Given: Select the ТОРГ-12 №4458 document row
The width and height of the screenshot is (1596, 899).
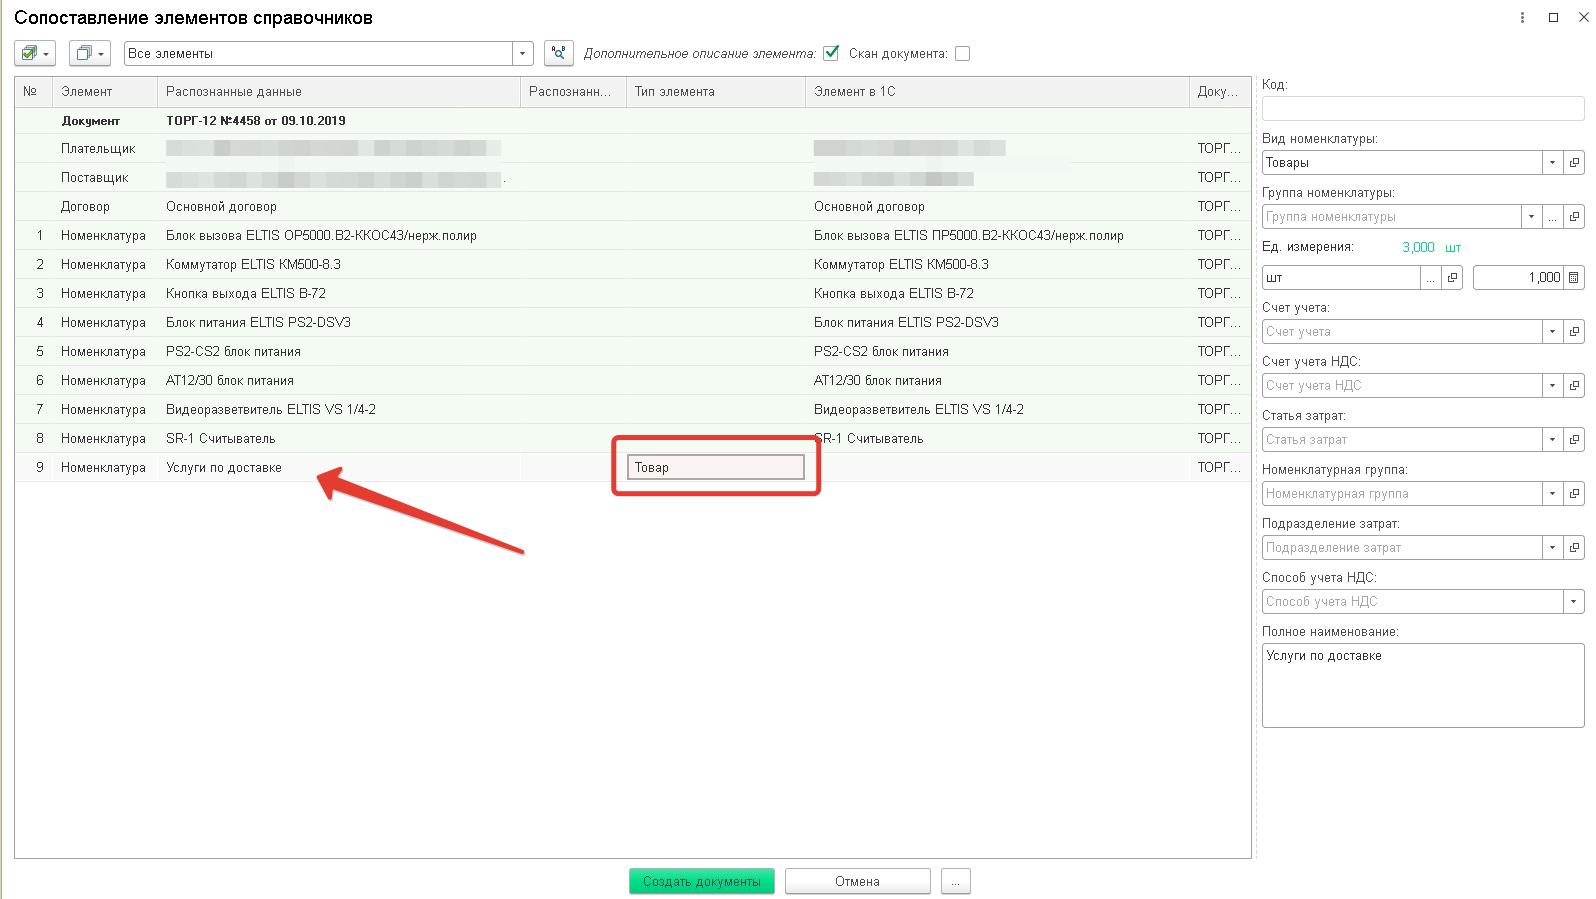Looking at the screenshot, I should pos(633,120).
